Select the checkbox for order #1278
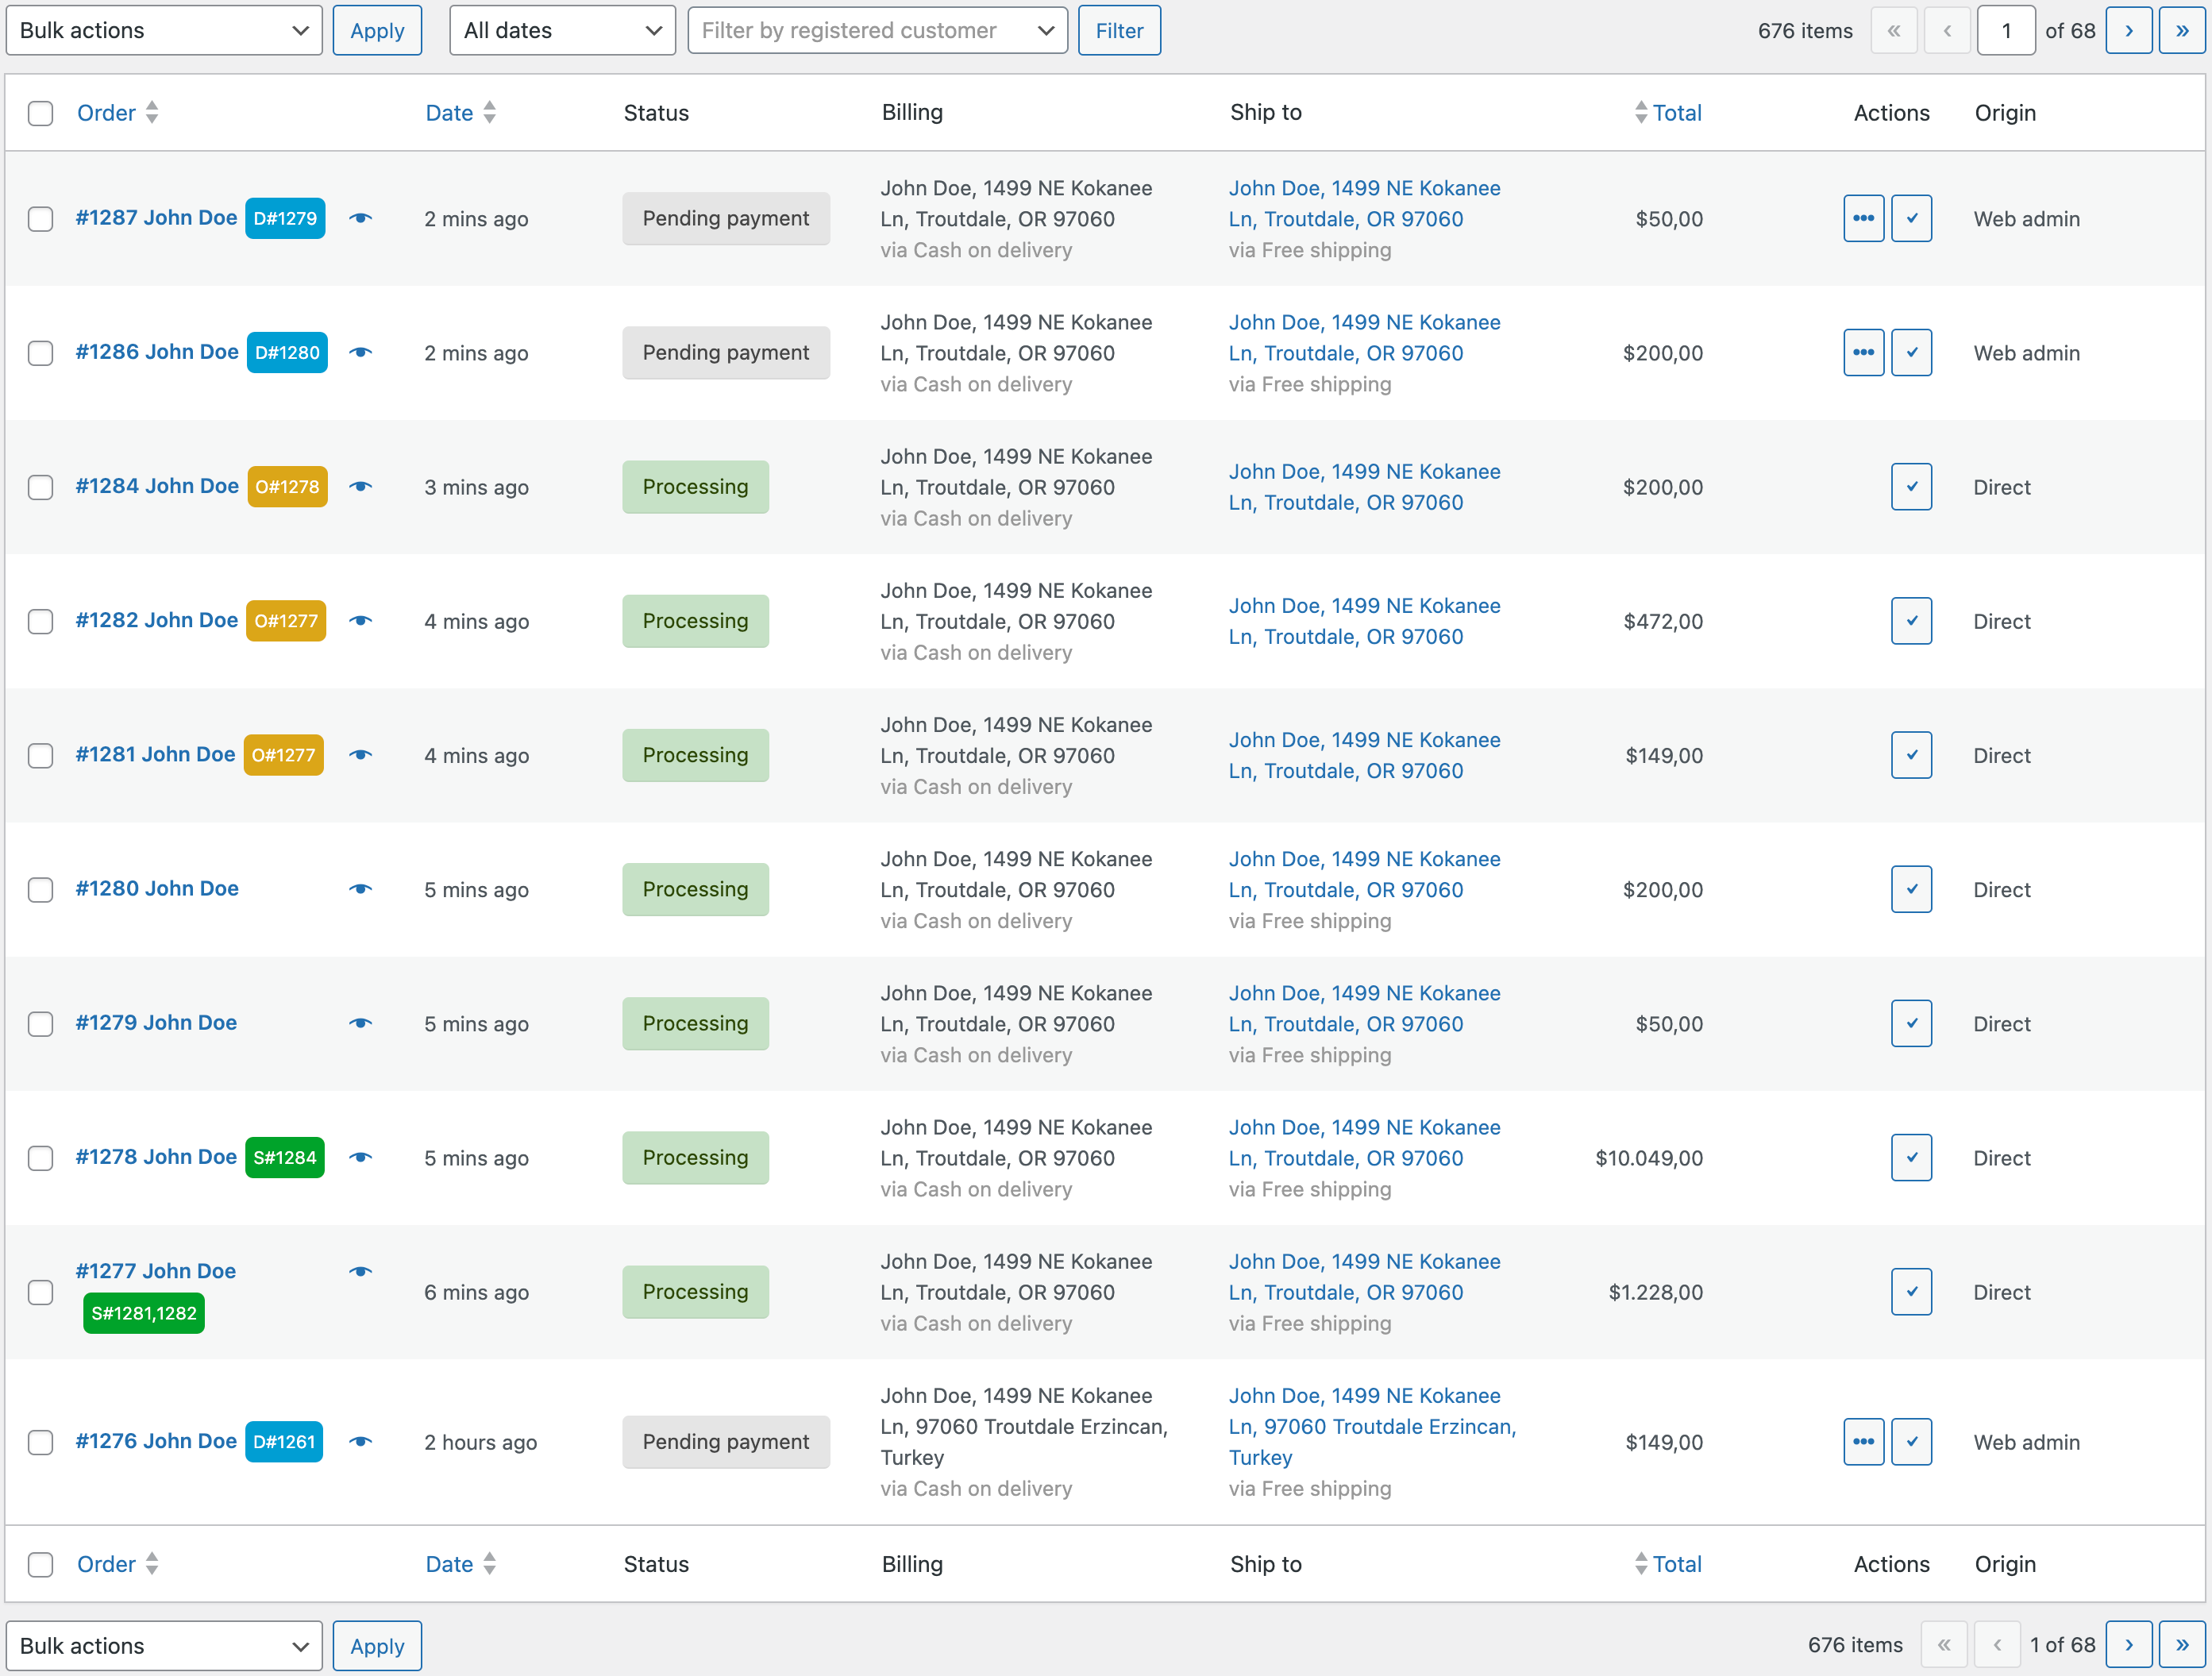 pyautogui.click(x=42, y=1157)
